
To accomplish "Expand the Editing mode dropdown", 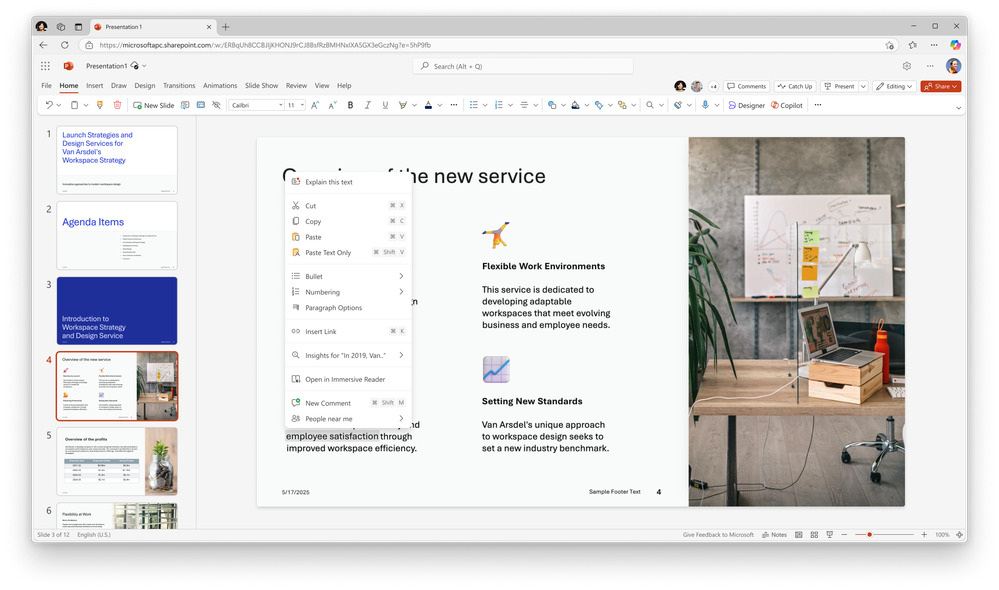I will tap(894, 86).
